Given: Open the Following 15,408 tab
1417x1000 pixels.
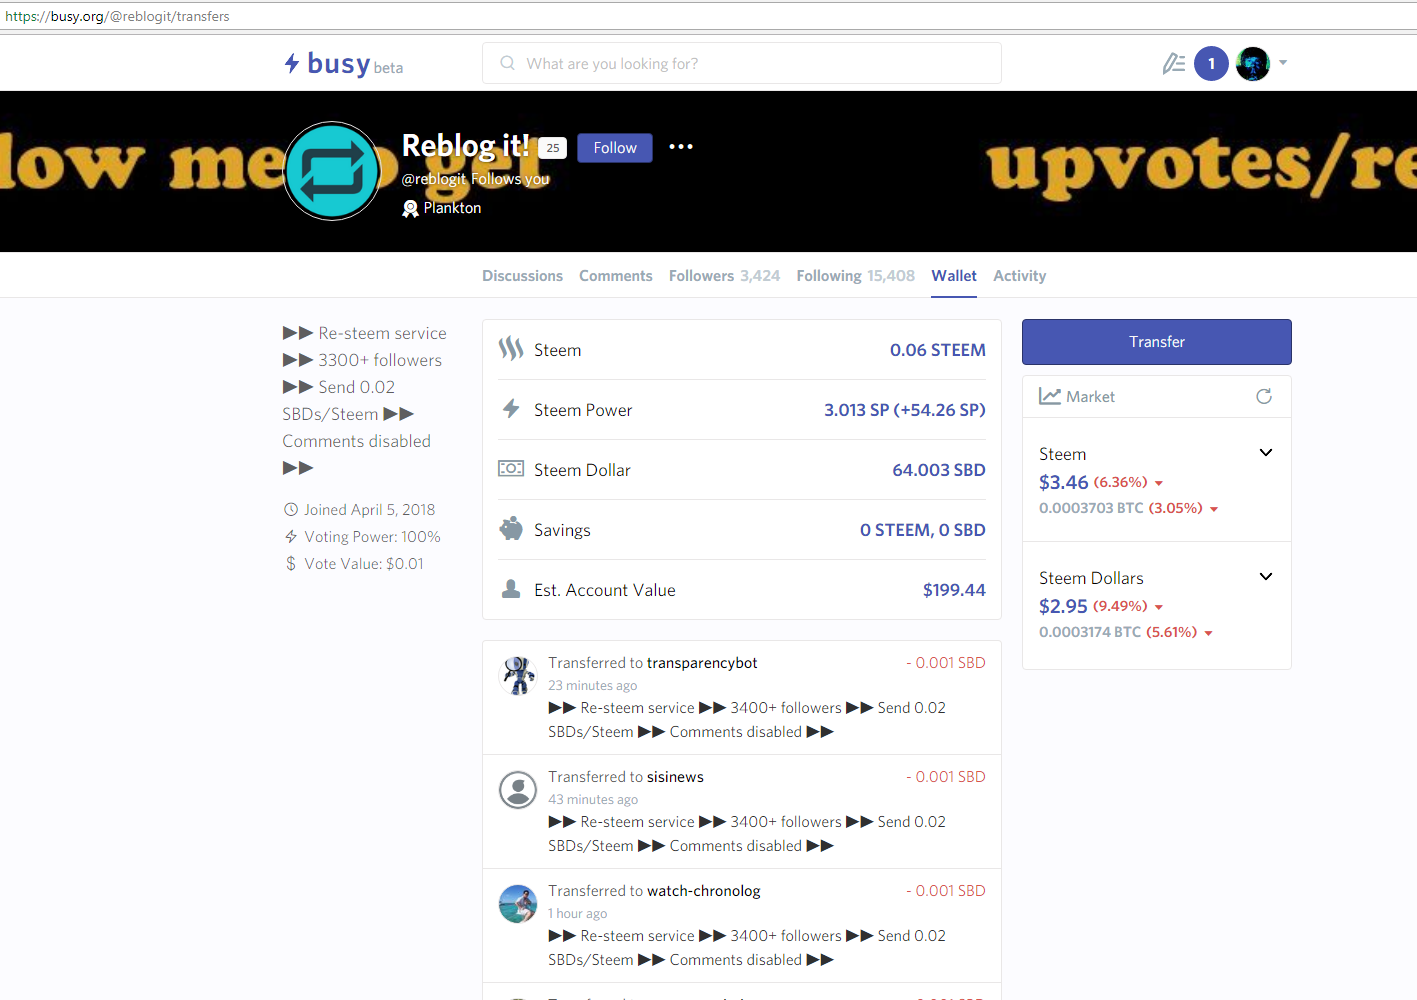Looking at the screenshot, I should 856,276.
